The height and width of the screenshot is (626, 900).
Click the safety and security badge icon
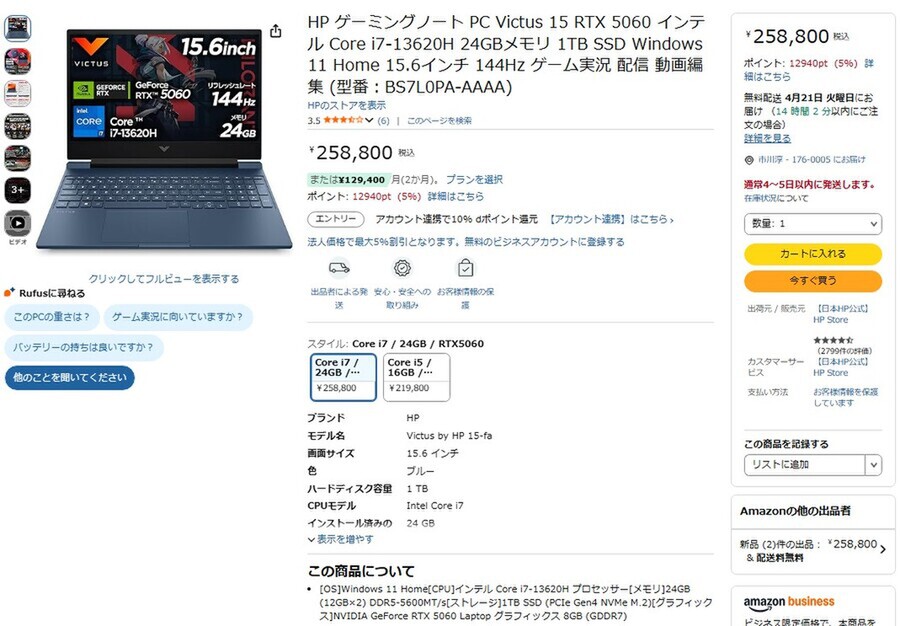pyautogui.click(x=402, y=268)
